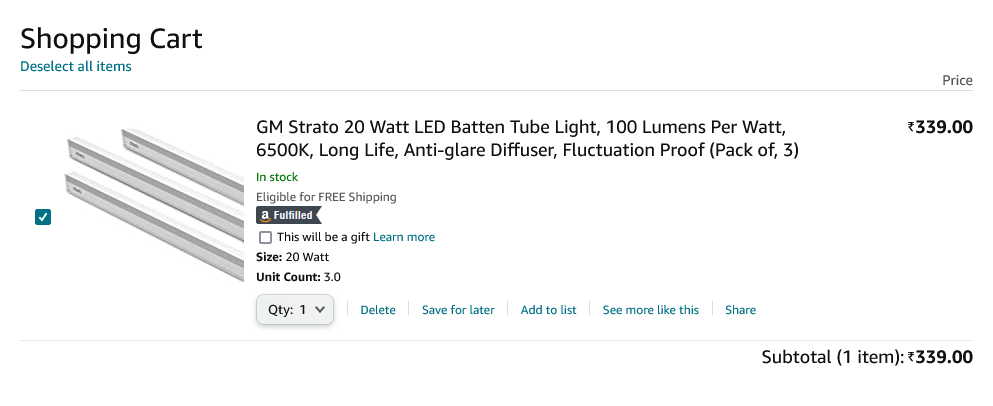The image size is (993, 406).
Task: Click the Amazon Fulfilled badge icon
Action: [x=289, y=215]
